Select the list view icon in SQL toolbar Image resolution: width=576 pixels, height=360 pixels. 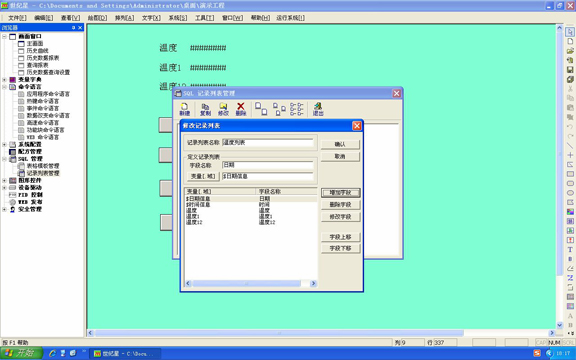[x=296, y=109]
